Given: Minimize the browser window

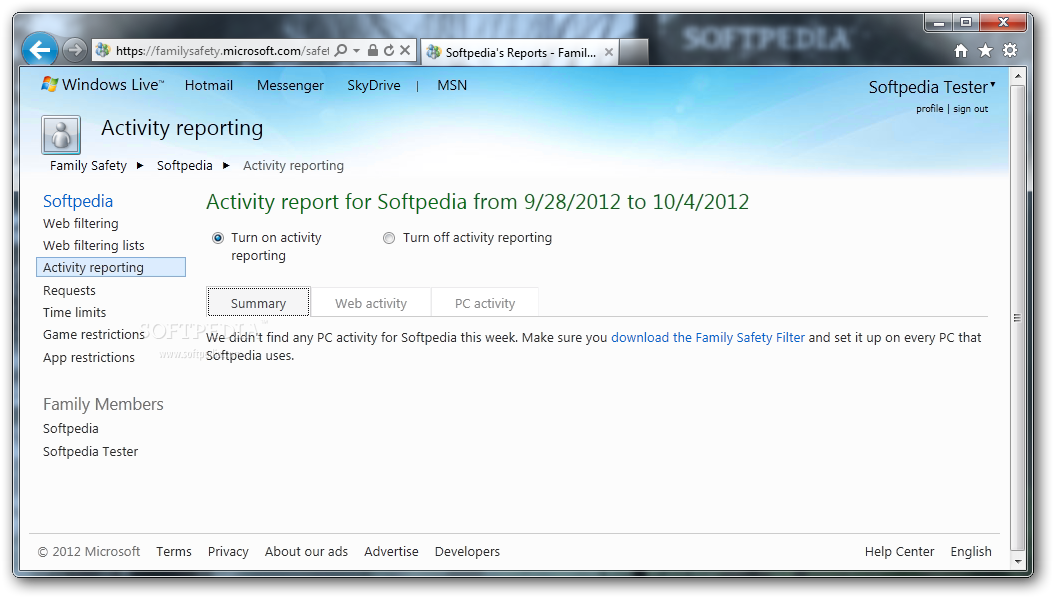Looking at the screenshot, I should point(938,24).
